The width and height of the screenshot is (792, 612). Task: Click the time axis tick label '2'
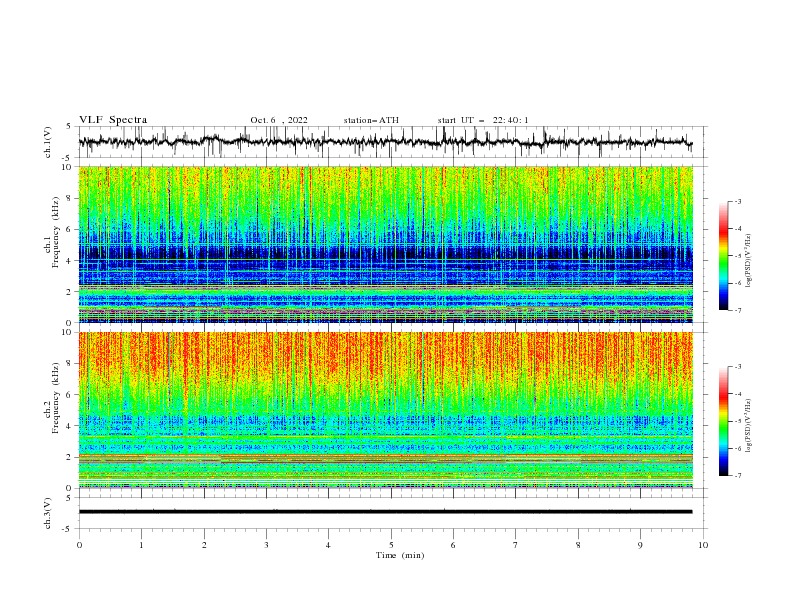pos(204,545)
